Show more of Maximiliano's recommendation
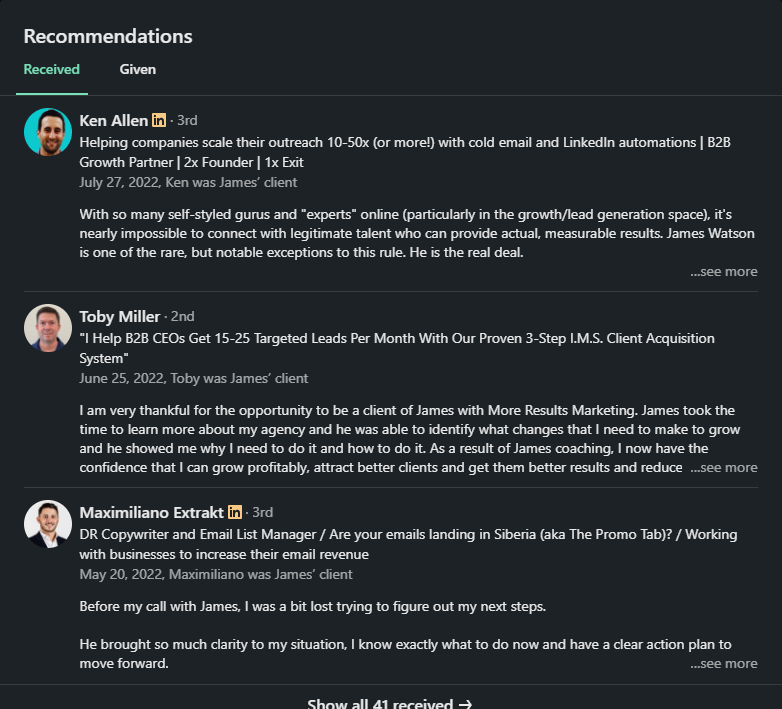 (724, 663)
